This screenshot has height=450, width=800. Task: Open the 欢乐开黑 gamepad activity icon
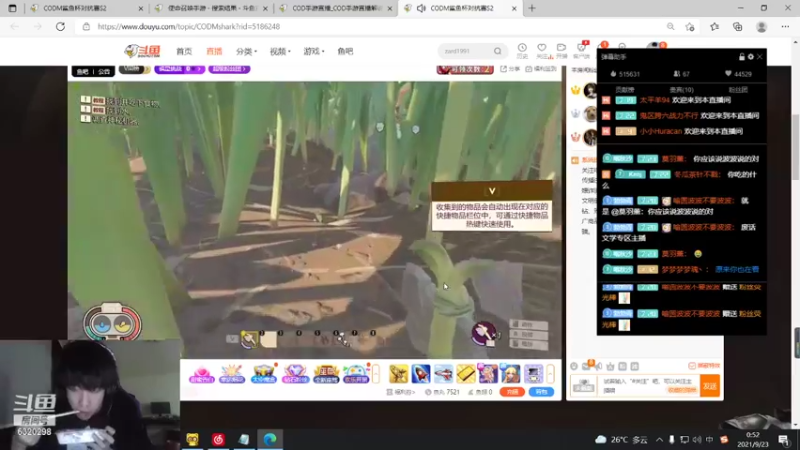tap(356, 374)
